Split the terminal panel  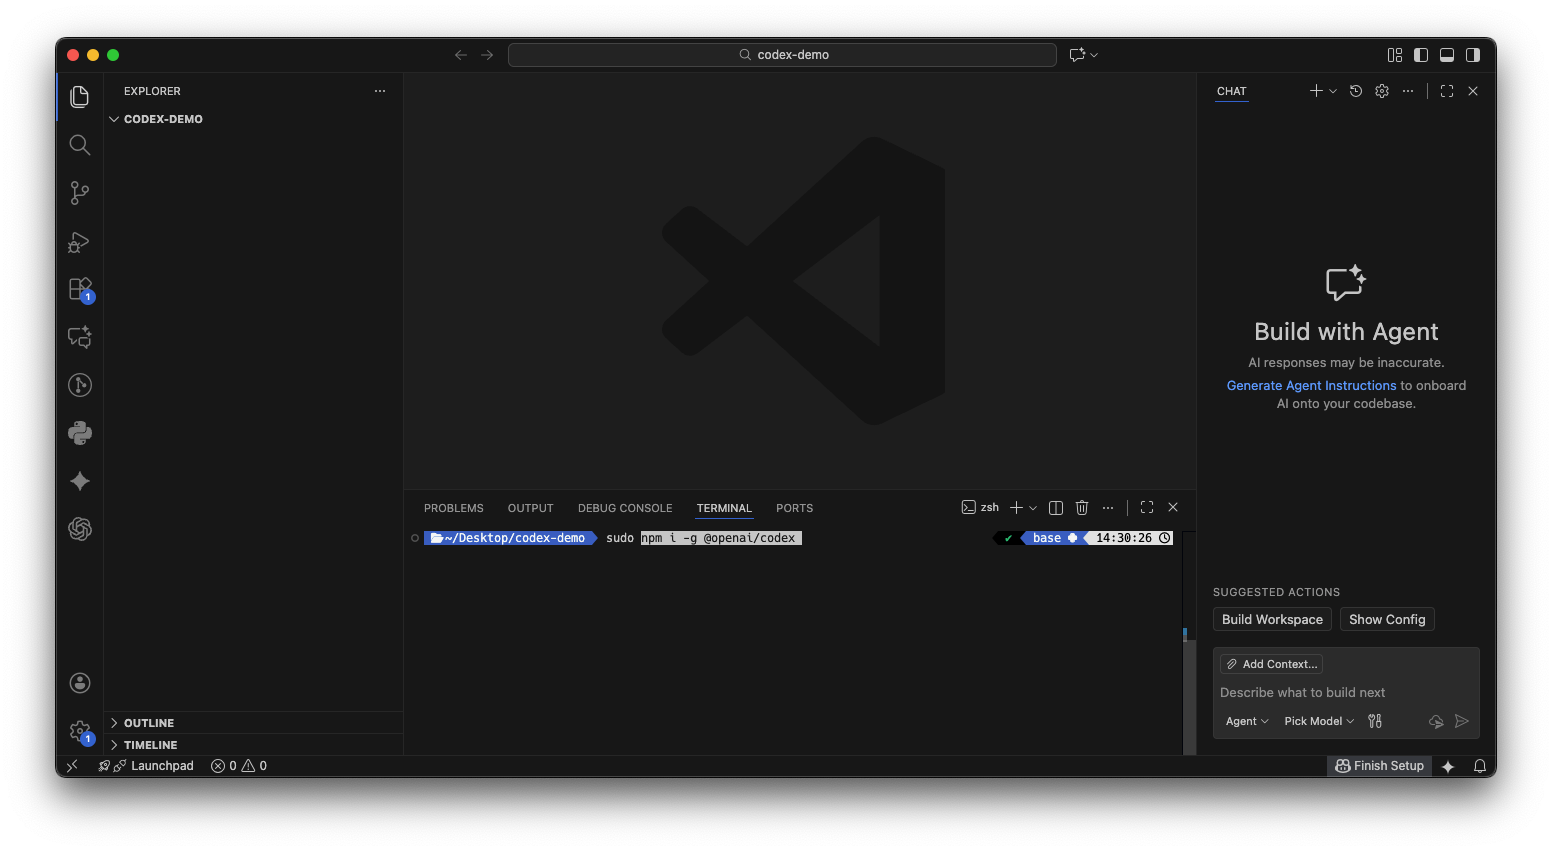pyautogui.click(x=1055, y=508)
